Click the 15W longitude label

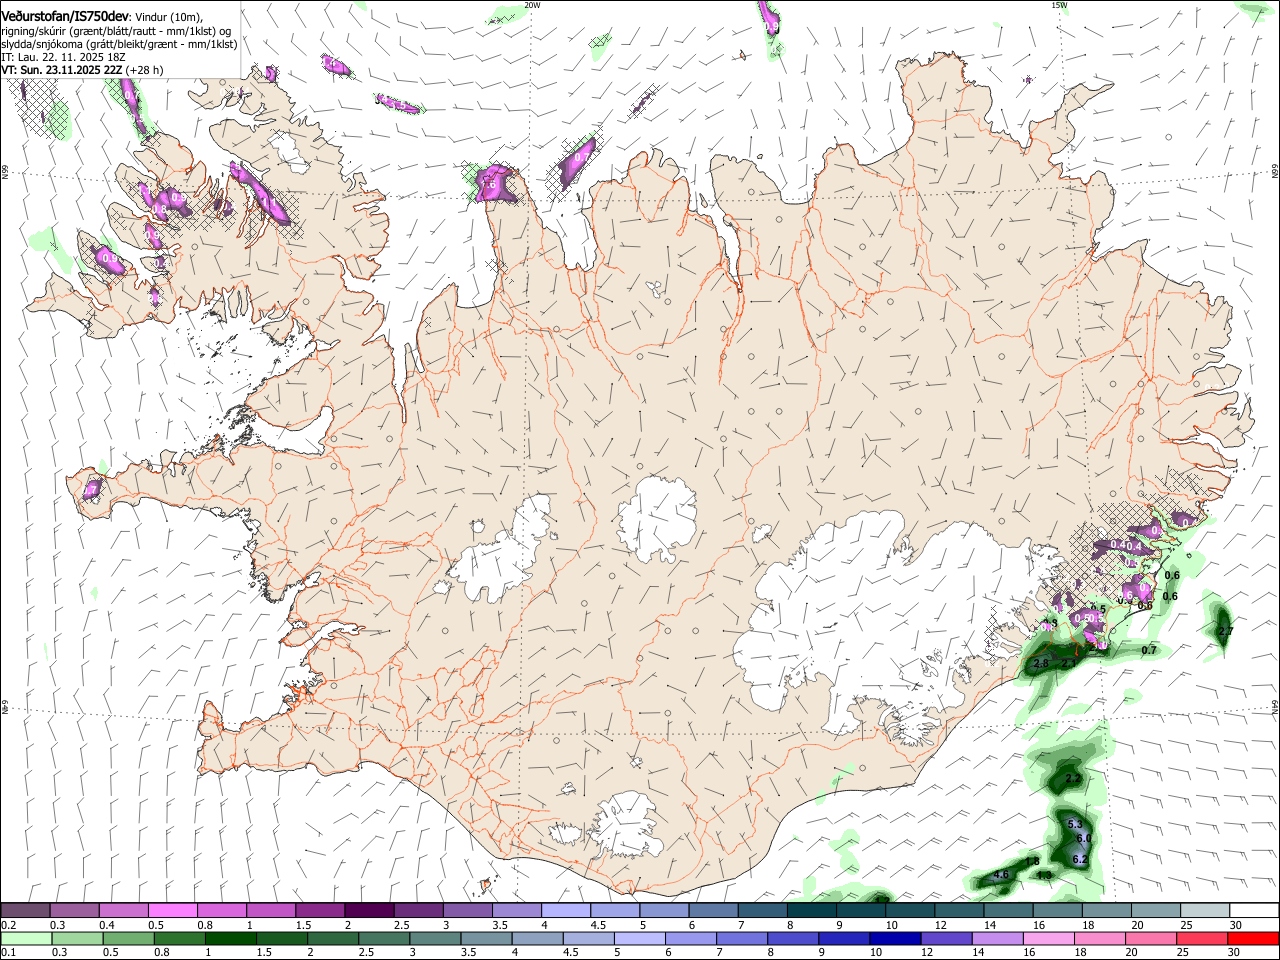(1059, 5)
